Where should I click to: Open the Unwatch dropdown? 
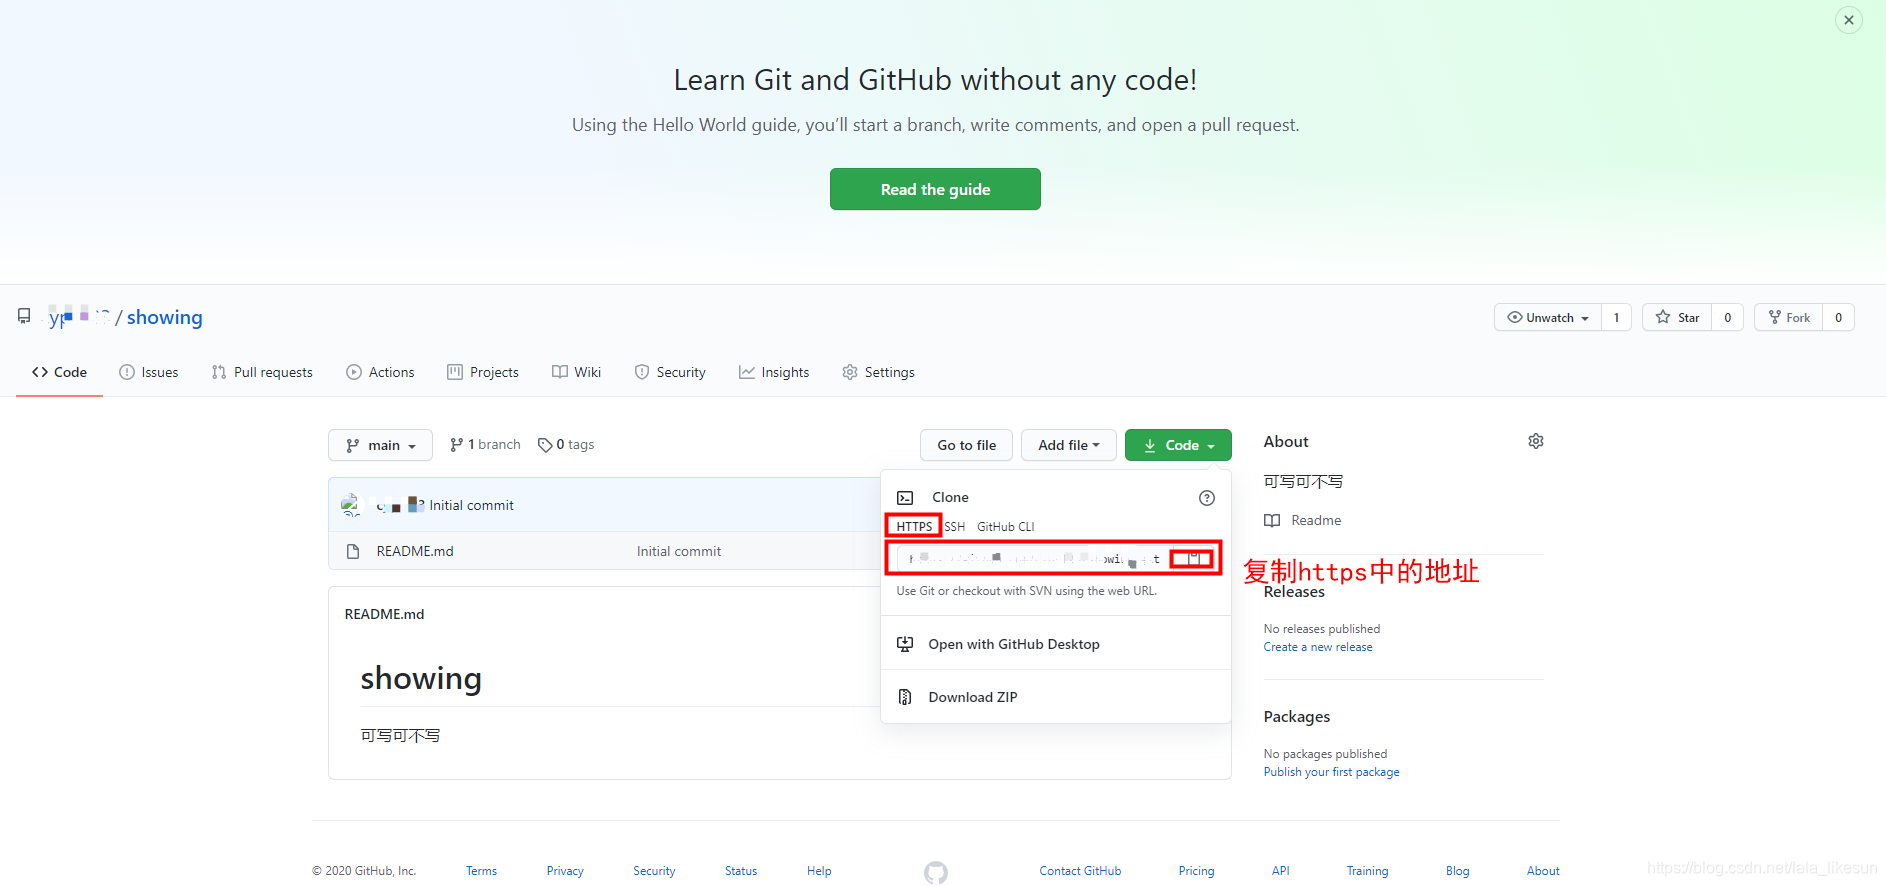point(1548,317)
